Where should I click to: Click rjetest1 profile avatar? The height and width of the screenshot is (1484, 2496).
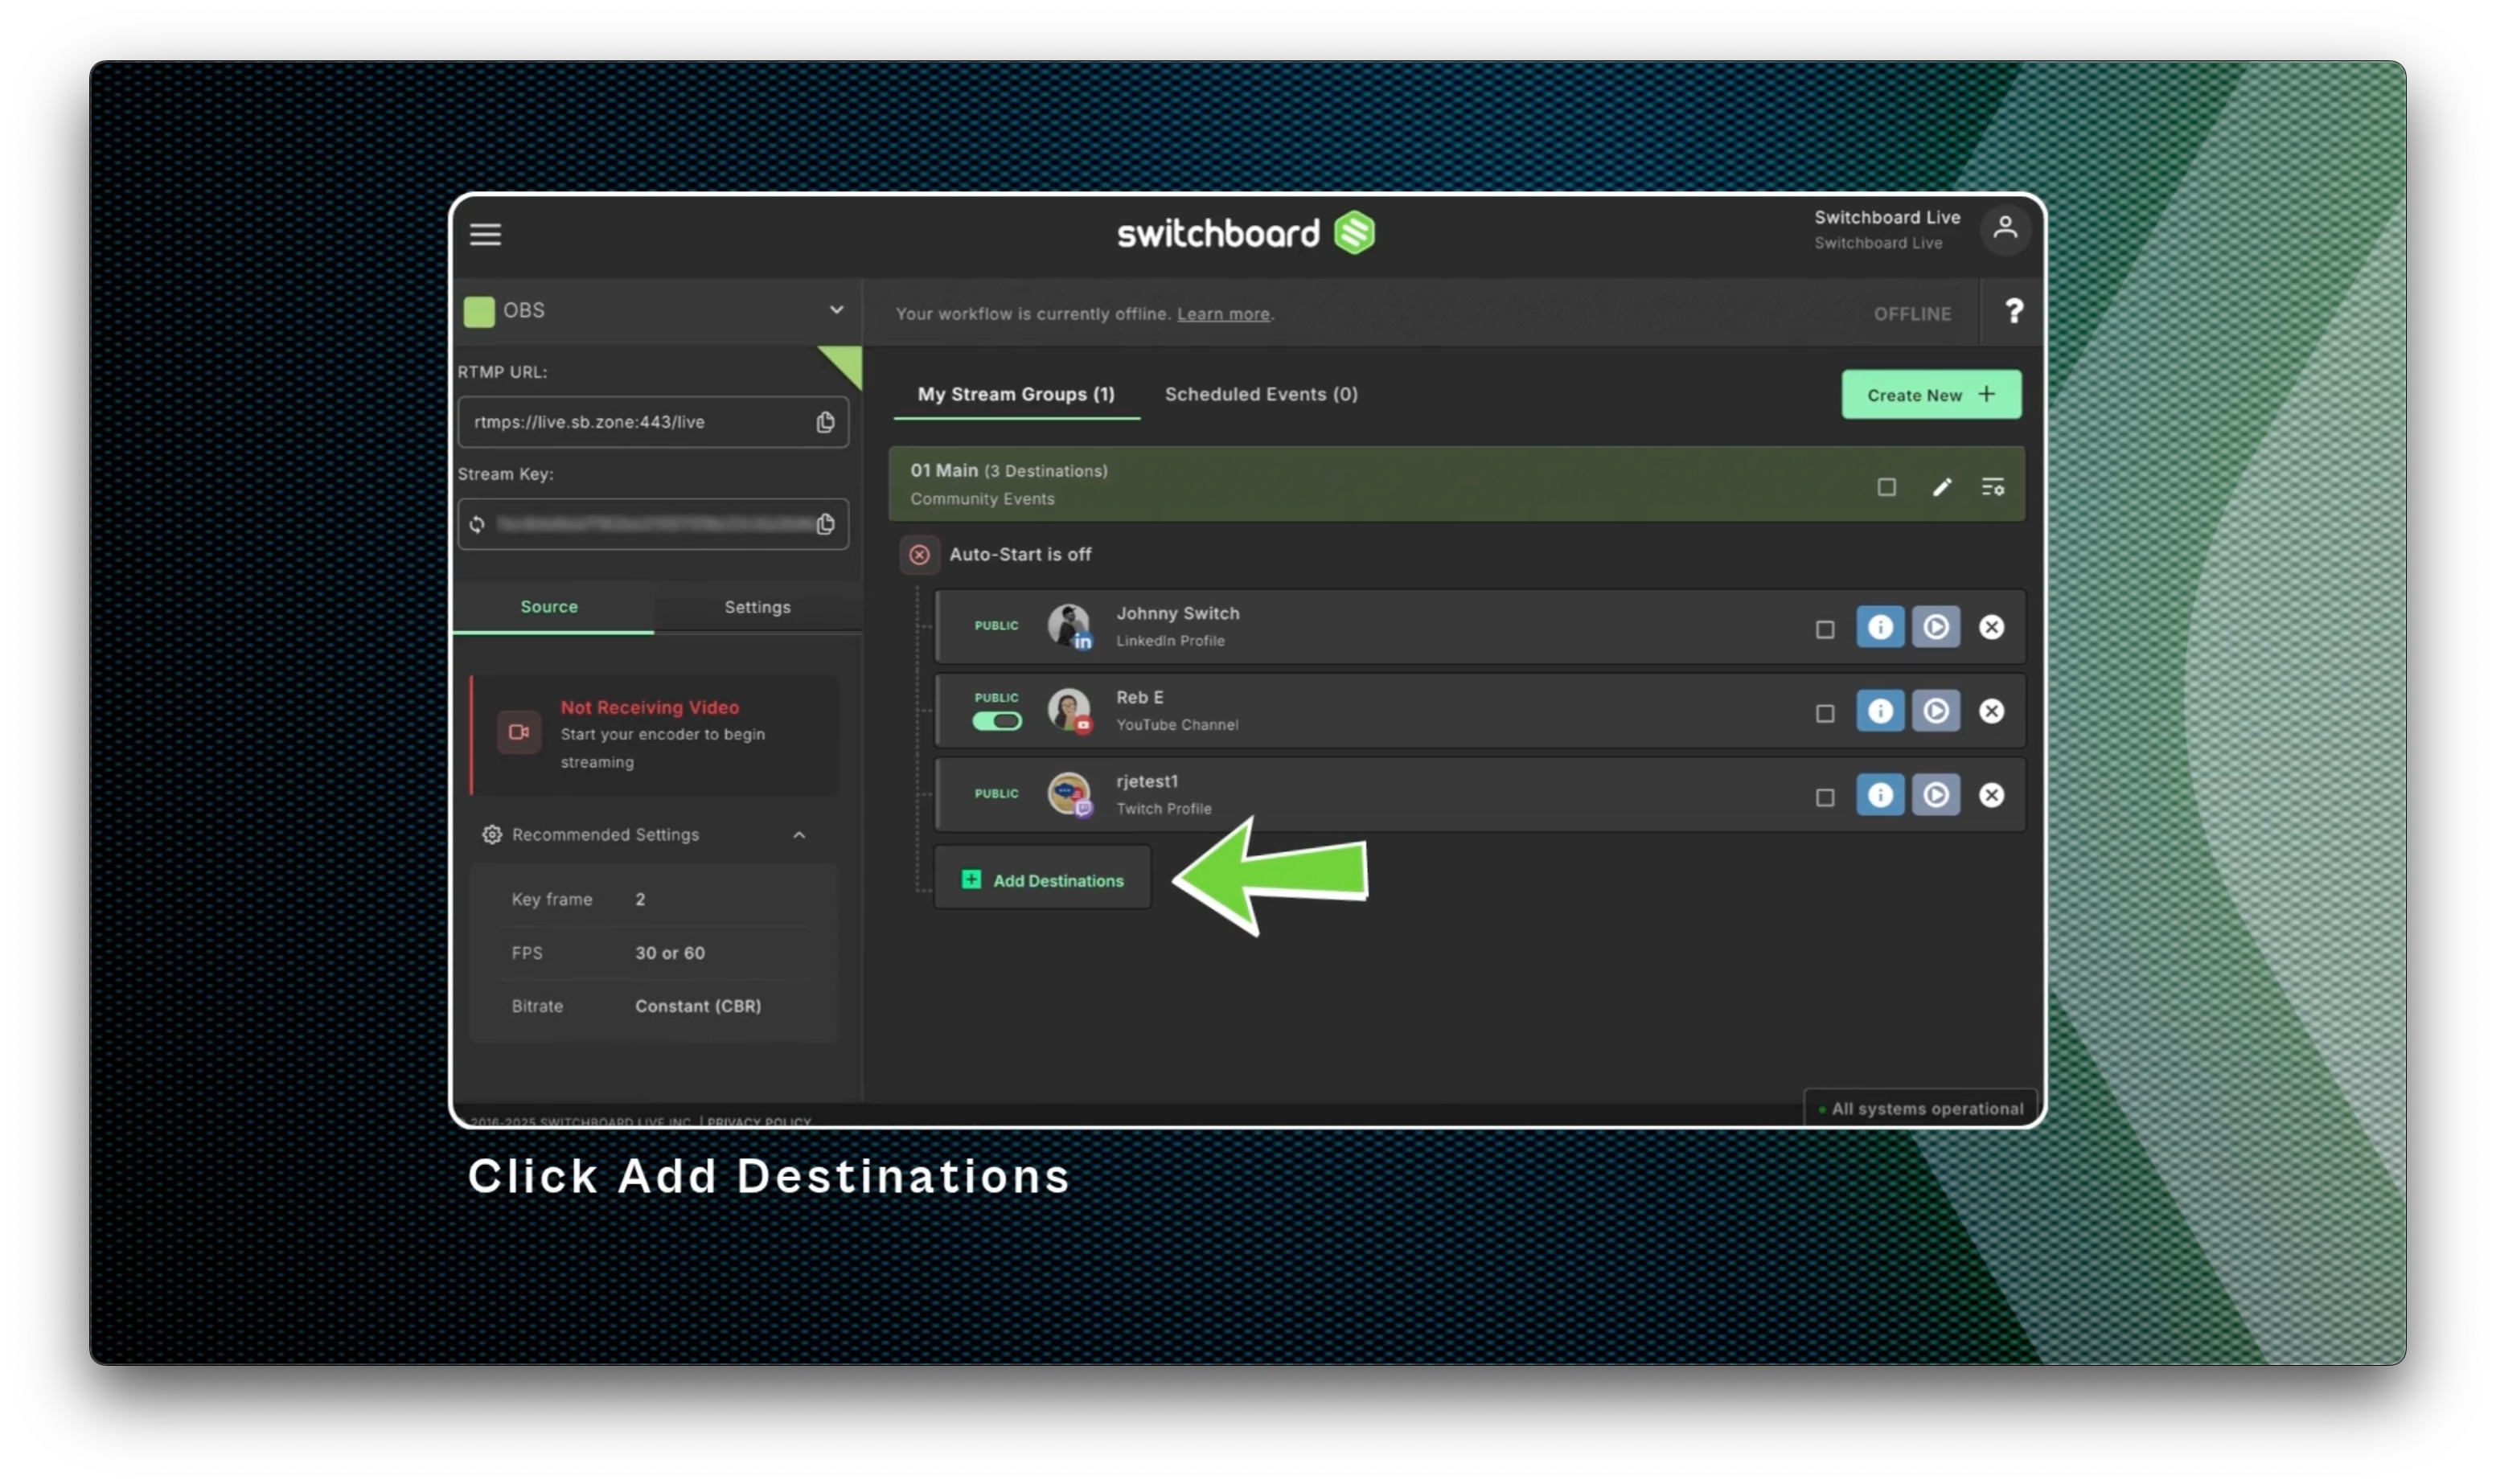(x=1069, y=794)
